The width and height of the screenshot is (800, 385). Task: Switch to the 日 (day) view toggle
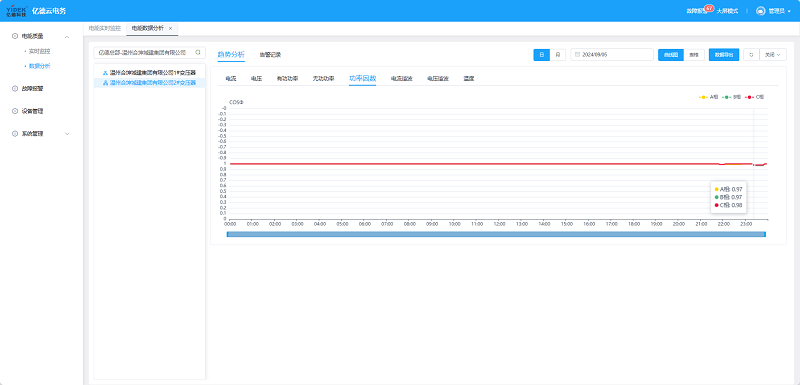point(542,55)
